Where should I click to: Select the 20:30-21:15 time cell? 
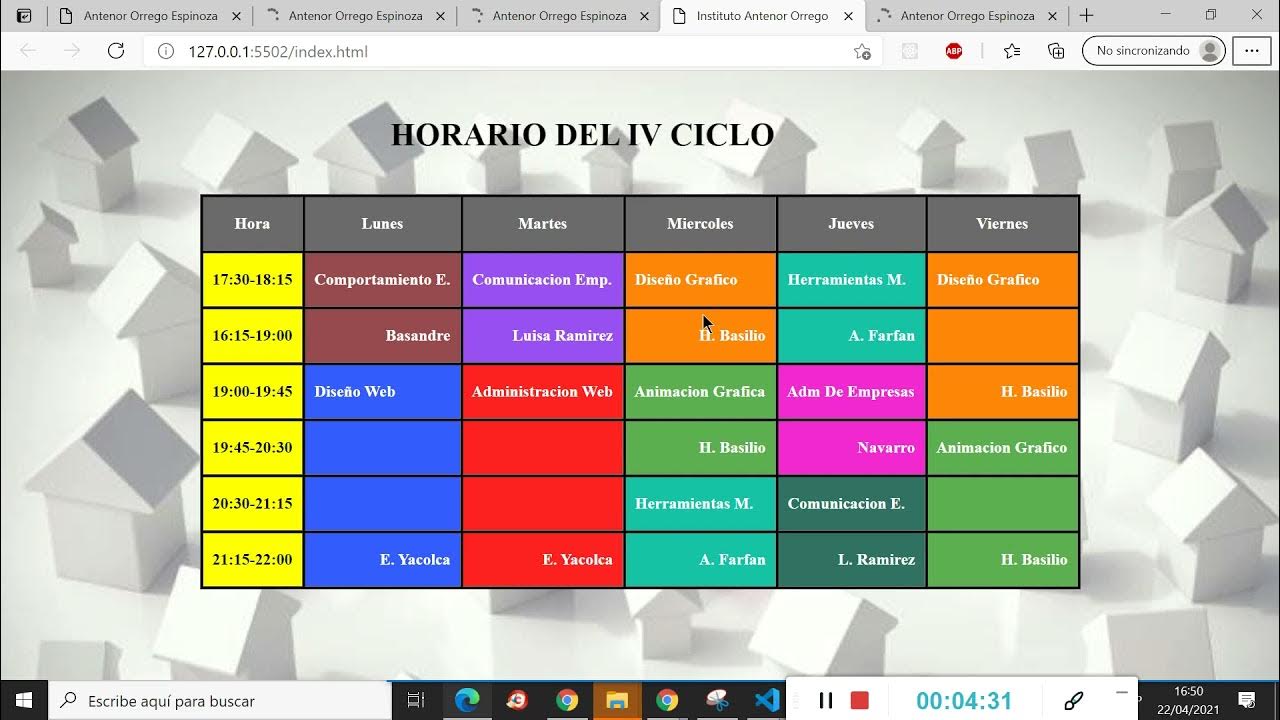252,504
